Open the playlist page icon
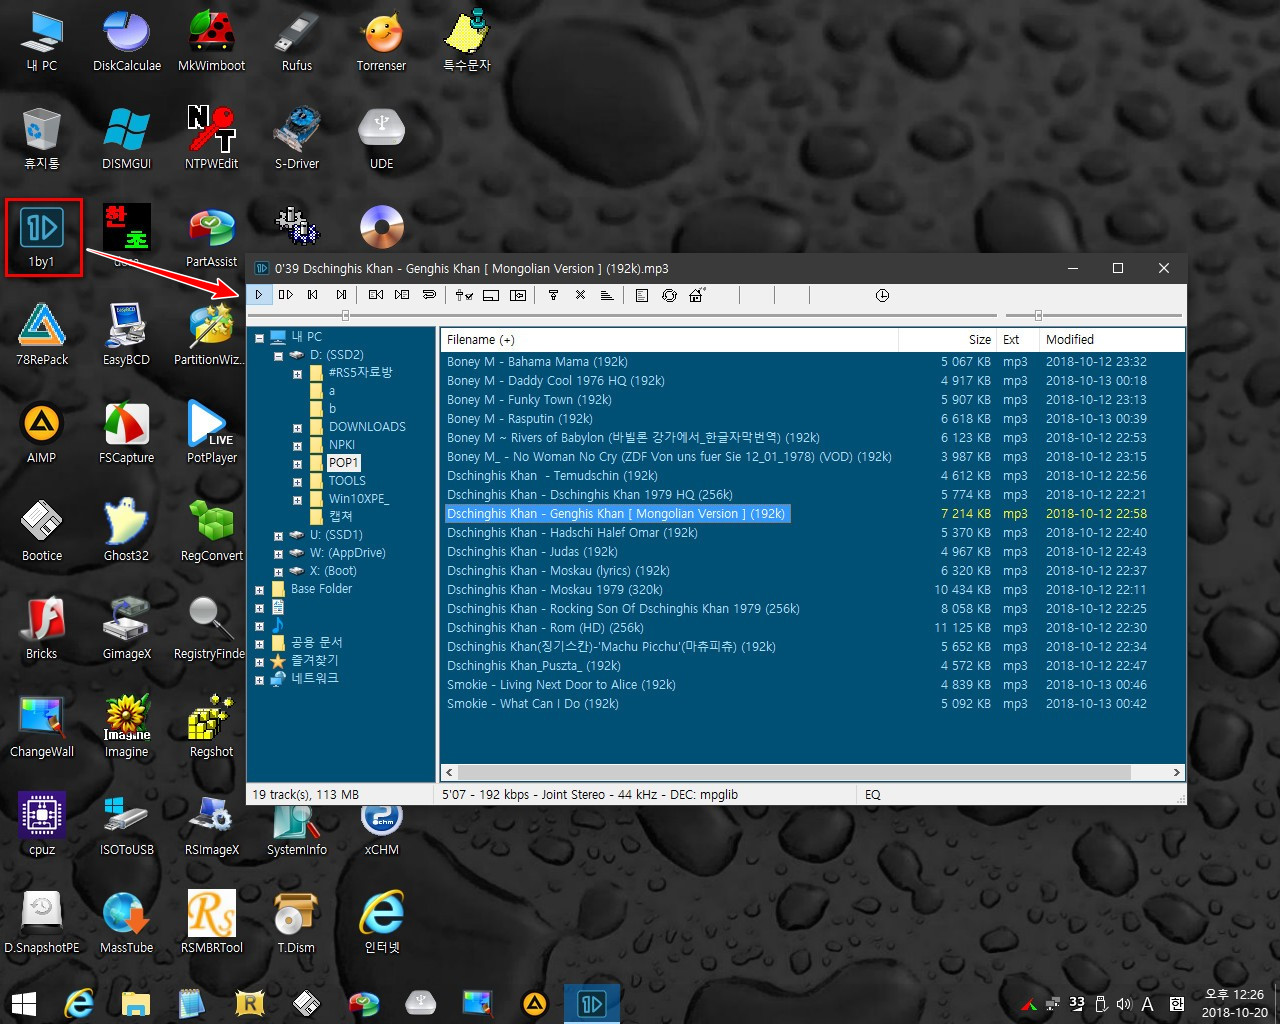This screenshot has height=1024, width=1280. pos(642,295)
